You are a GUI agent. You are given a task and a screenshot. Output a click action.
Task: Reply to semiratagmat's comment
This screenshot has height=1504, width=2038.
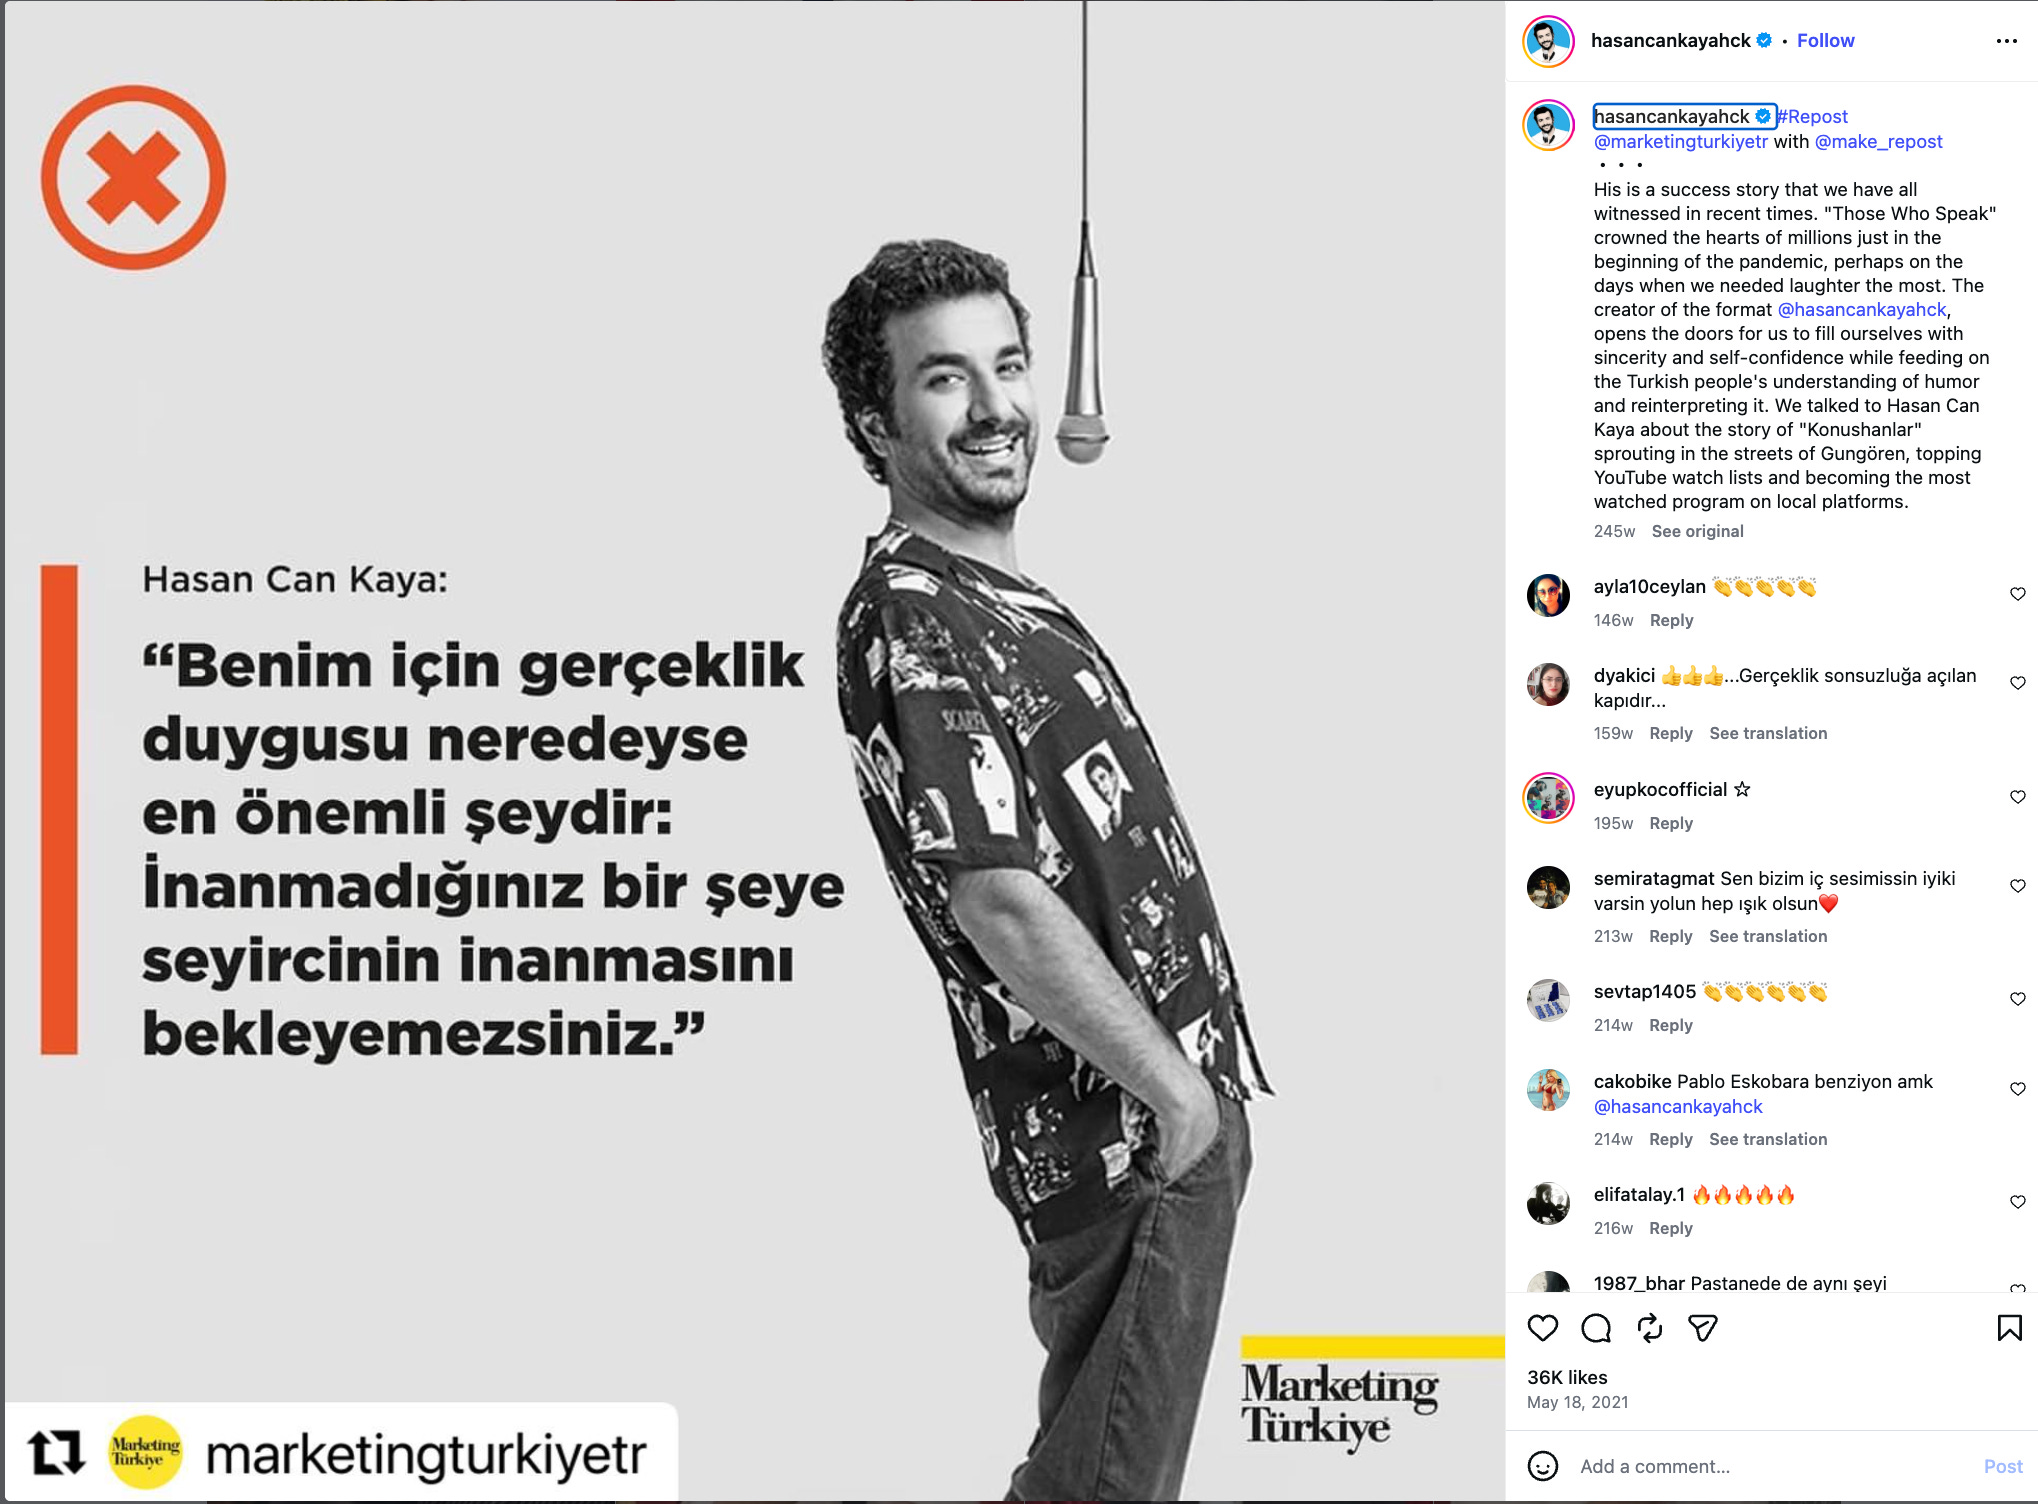pos(1670,936)
